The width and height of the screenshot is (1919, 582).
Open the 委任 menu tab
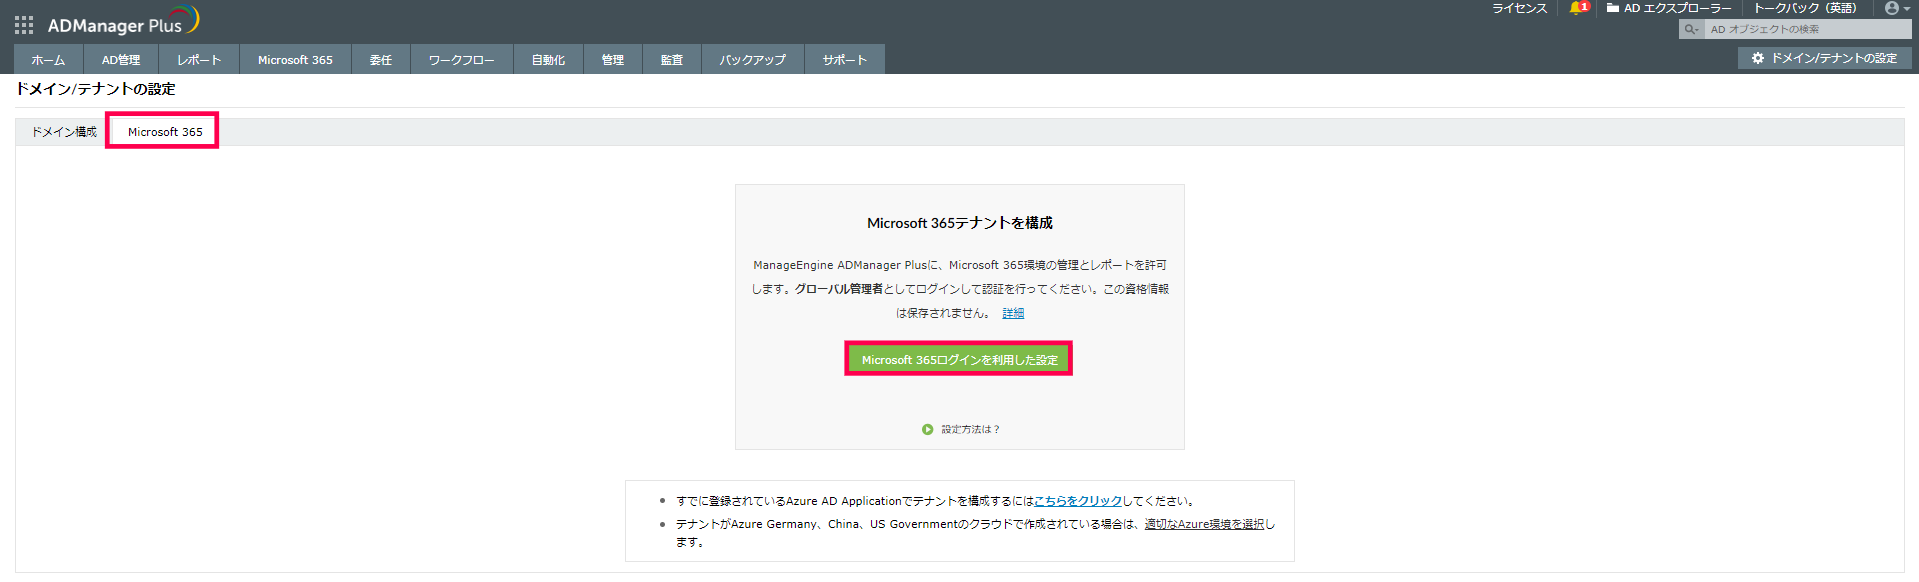[x=381, y=60]
